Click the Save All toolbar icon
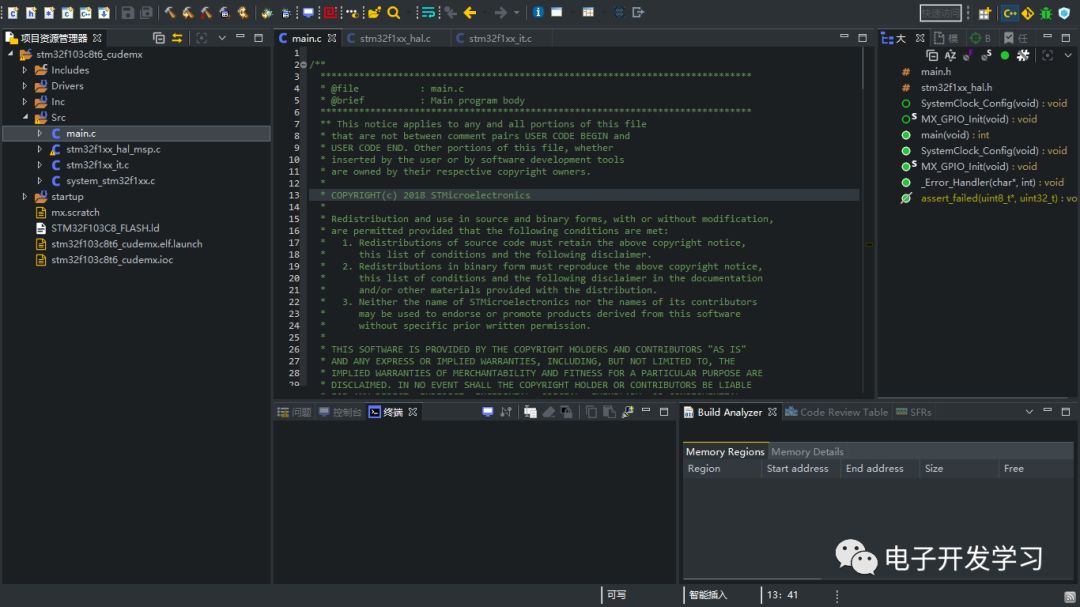 tap(146, 12)
